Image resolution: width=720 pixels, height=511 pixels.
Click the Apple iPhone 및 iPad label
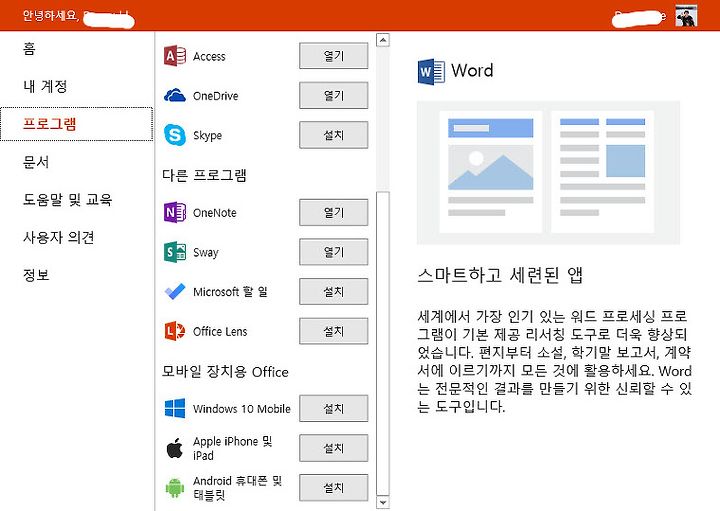[232, 448]
